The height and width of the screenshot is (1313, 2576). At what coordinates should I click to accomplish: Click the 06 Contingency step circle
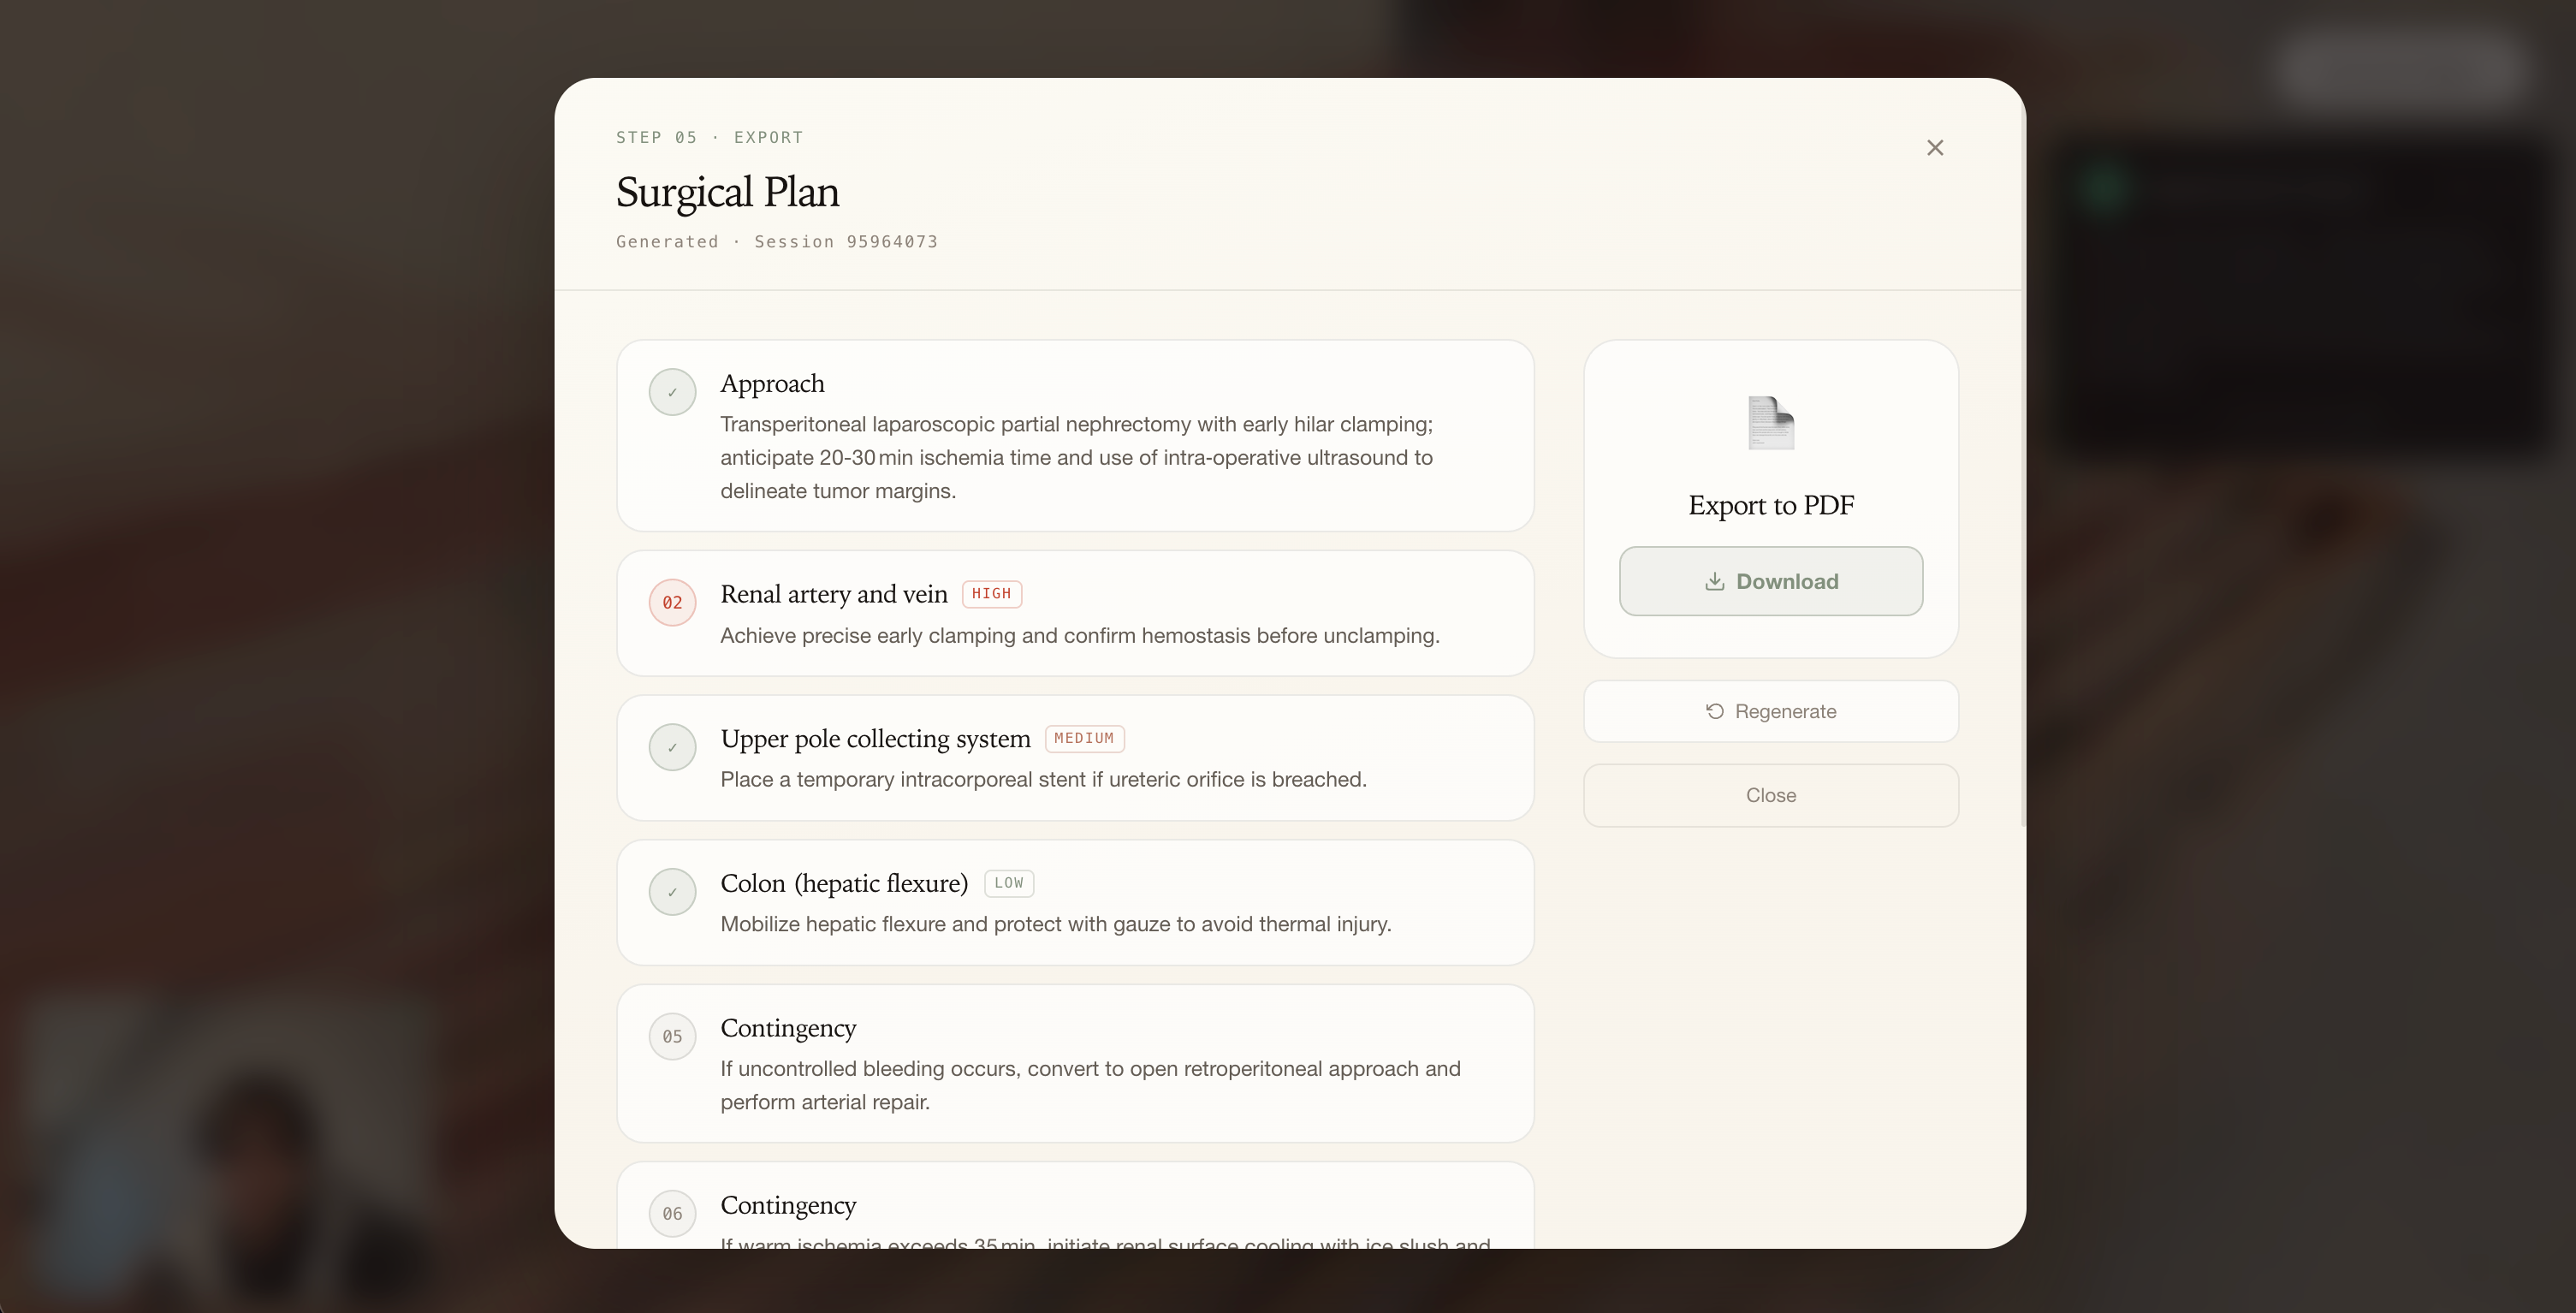[672, 1213]
